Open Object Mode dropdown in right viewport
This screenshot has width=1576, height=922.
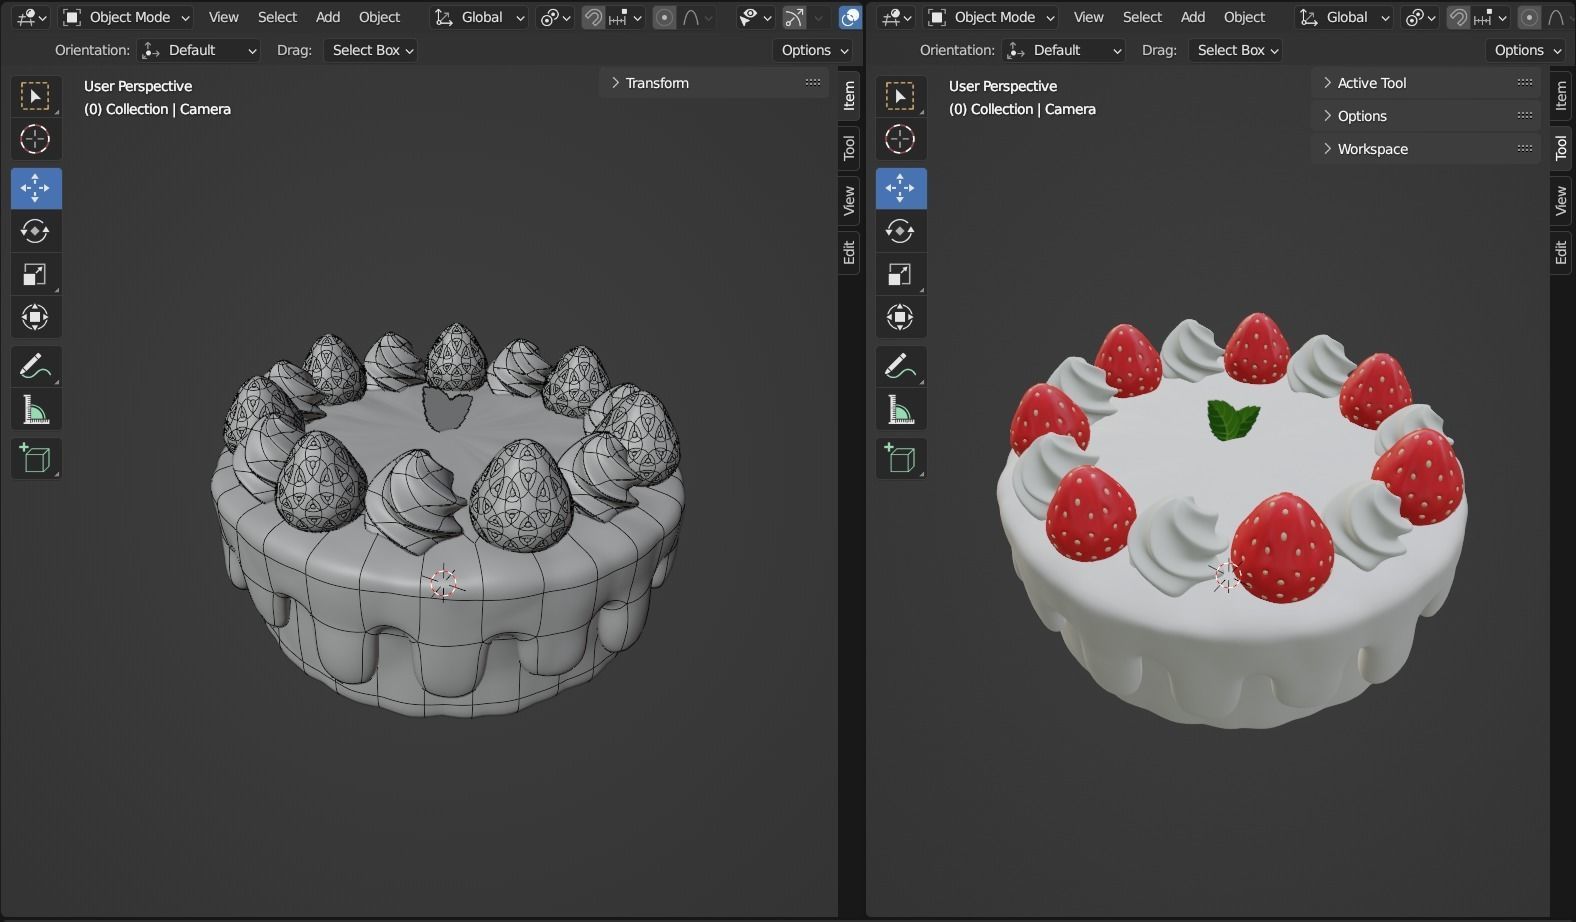990,17
